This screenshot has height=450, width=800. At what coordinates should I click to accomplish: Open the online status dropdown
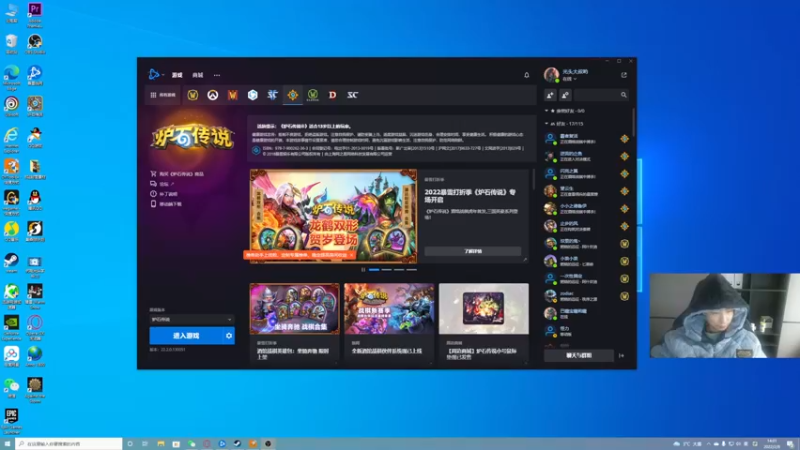click(x=569, y=79)
